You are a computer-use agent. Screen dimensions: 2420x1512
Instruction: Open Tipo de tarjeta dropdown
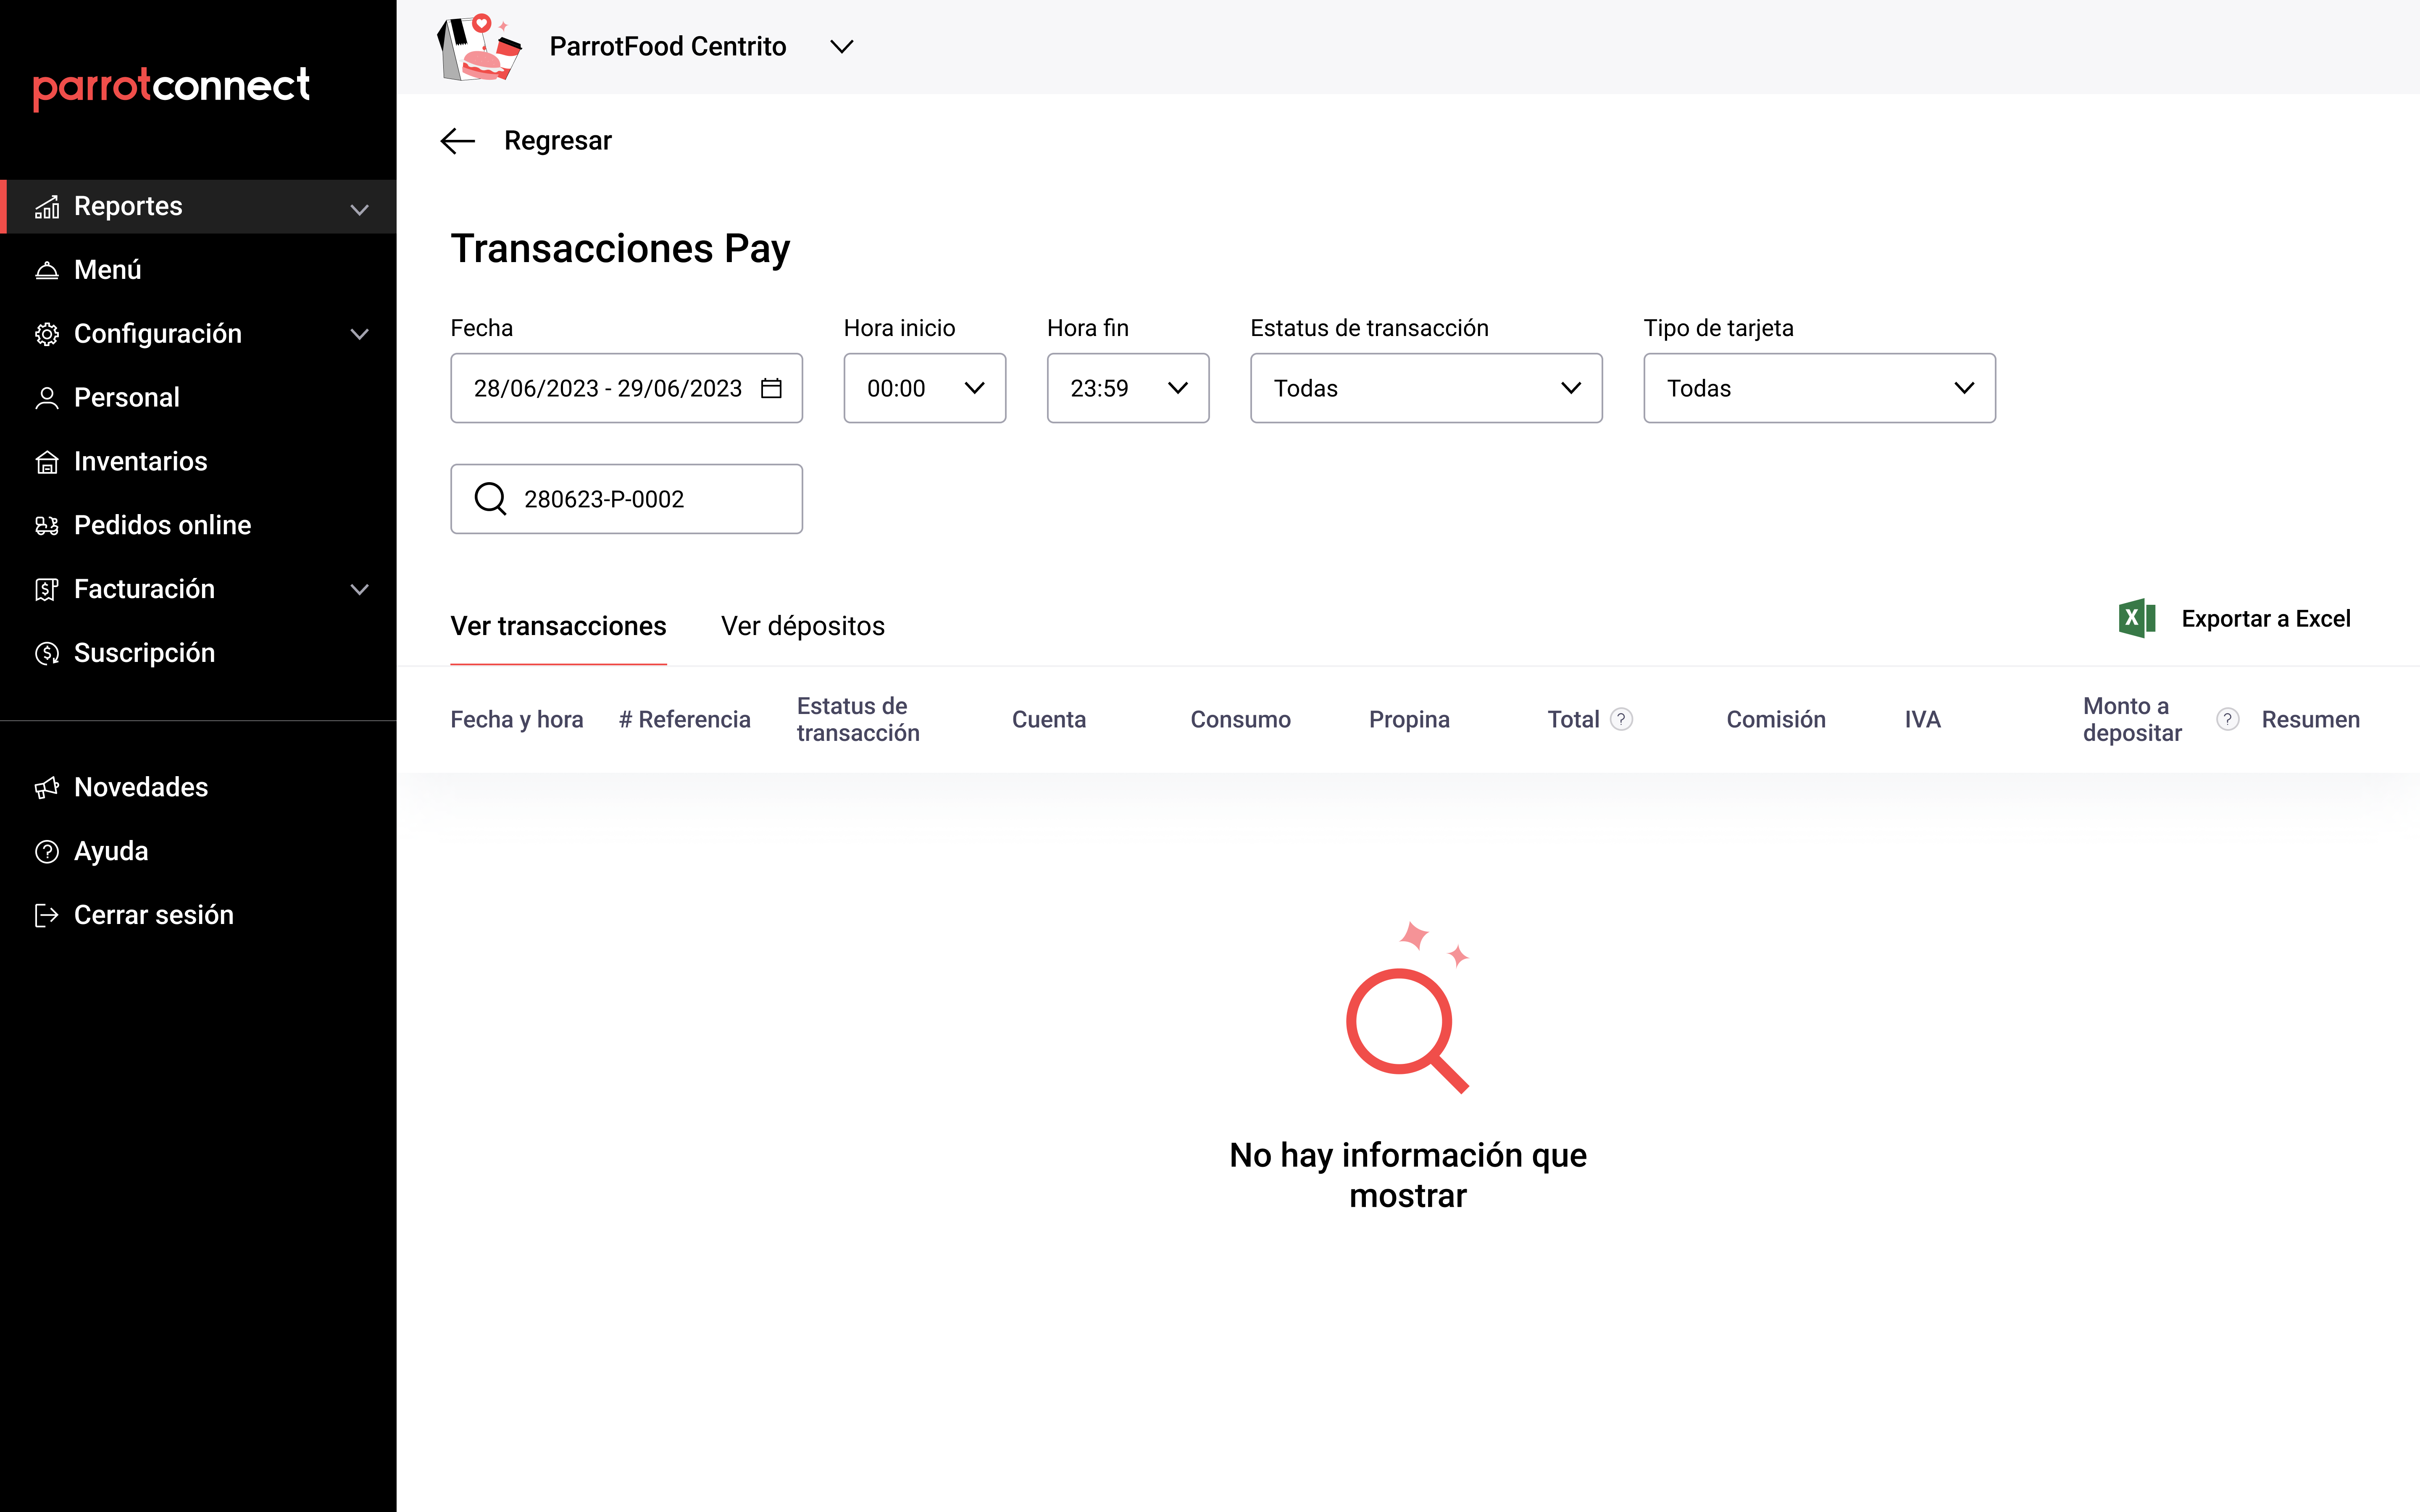tap(1819, 388)
